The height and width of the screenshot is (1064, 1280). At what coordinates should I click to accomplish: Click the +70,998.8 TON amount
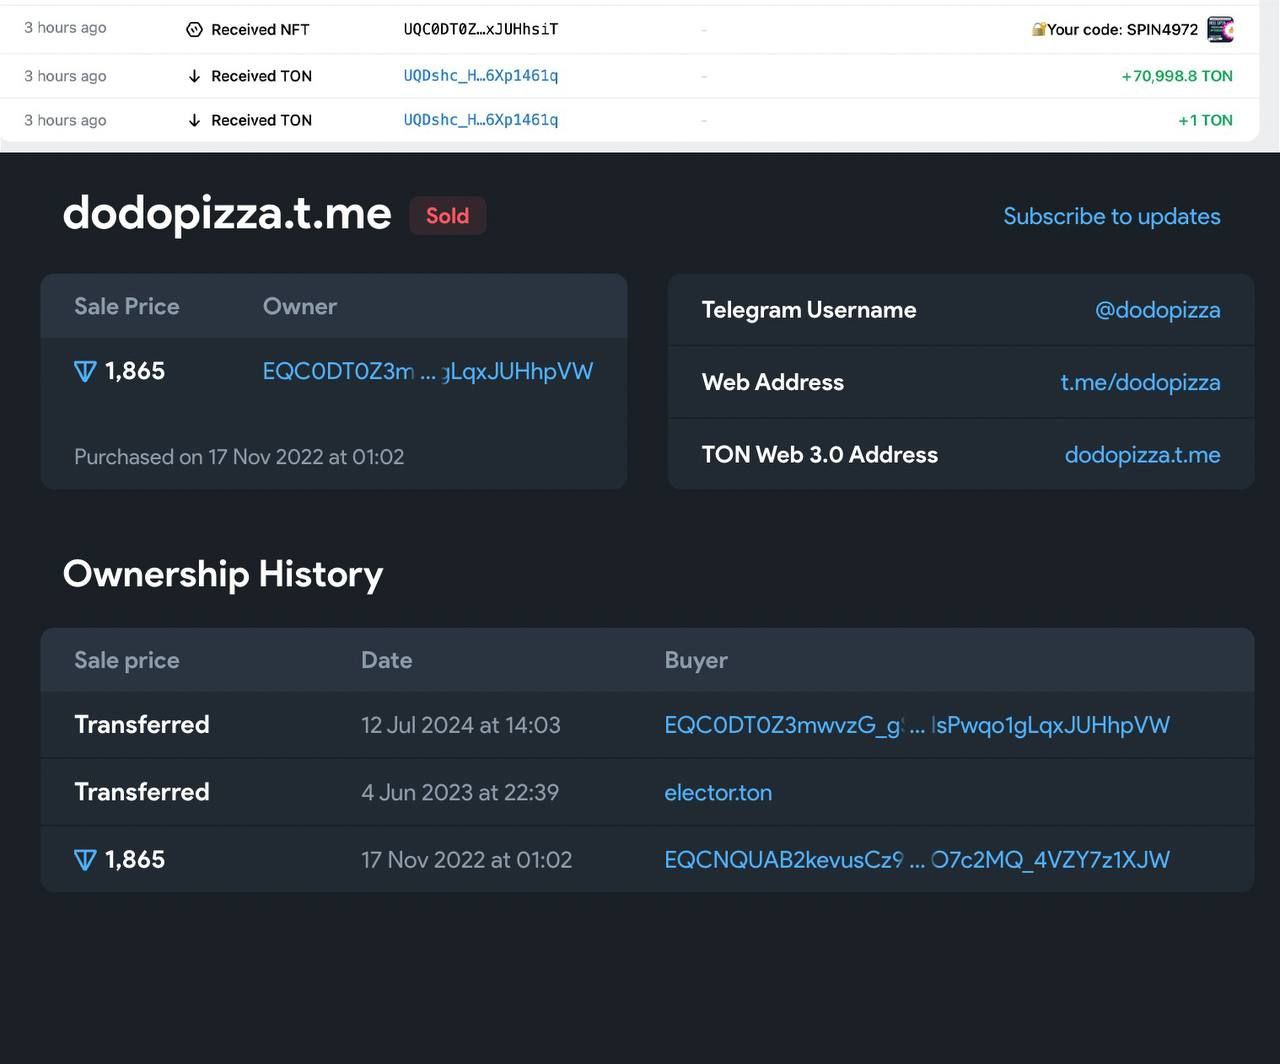pyautogui.click(x=1176, y=76)
